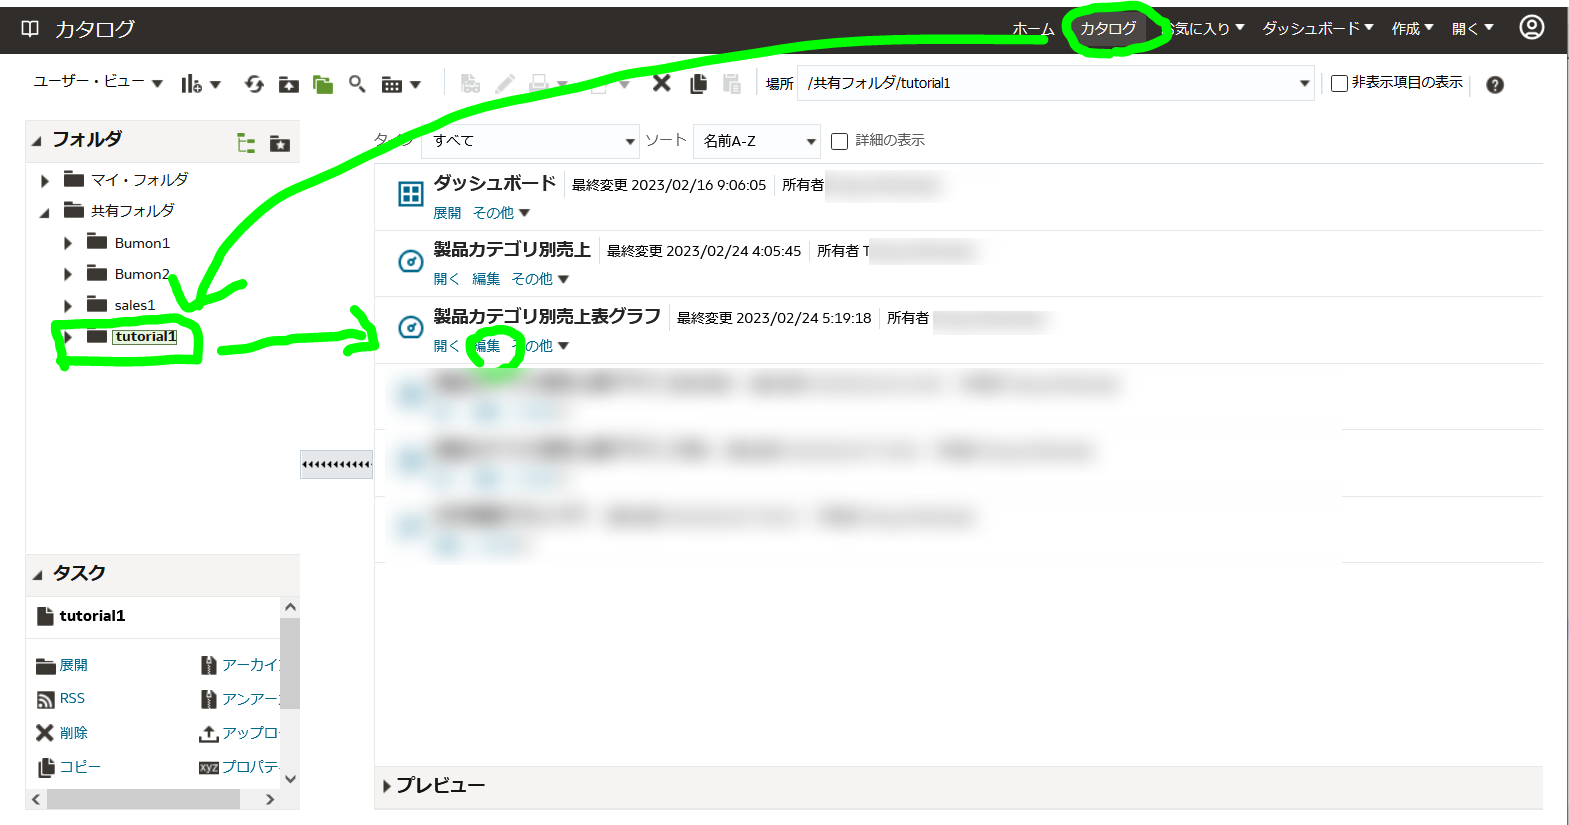Open その他 menu for ダッシュボード item
This screenshot has height=825, width=1569.
point(501,213)
